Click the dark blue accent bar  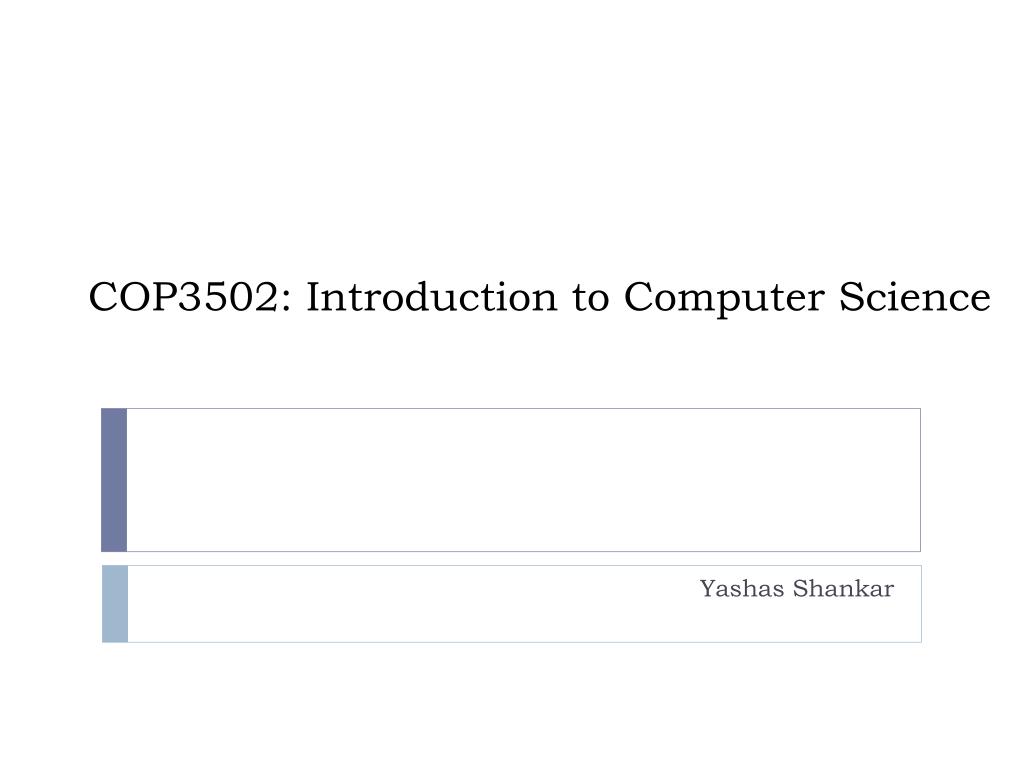pos(114,480)
